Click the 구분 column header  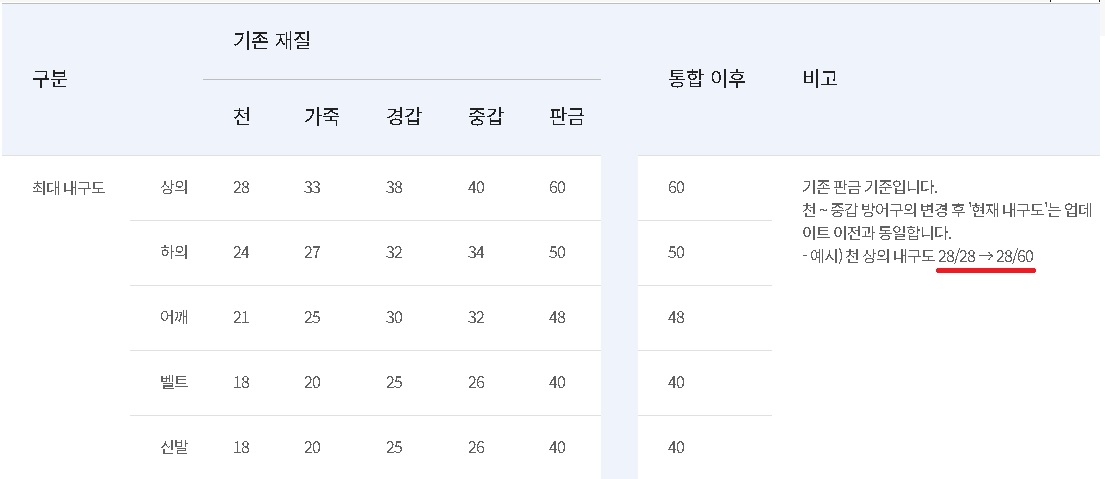click(49, 79)
